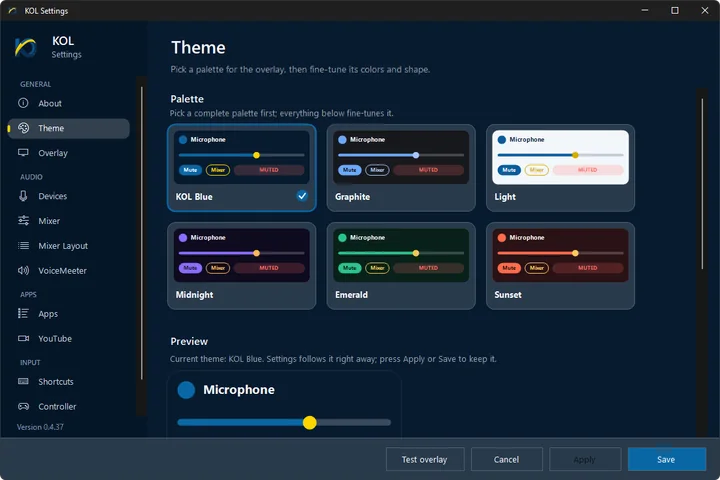
Task: Open the Shortcuts page
Action: point(69,382)
